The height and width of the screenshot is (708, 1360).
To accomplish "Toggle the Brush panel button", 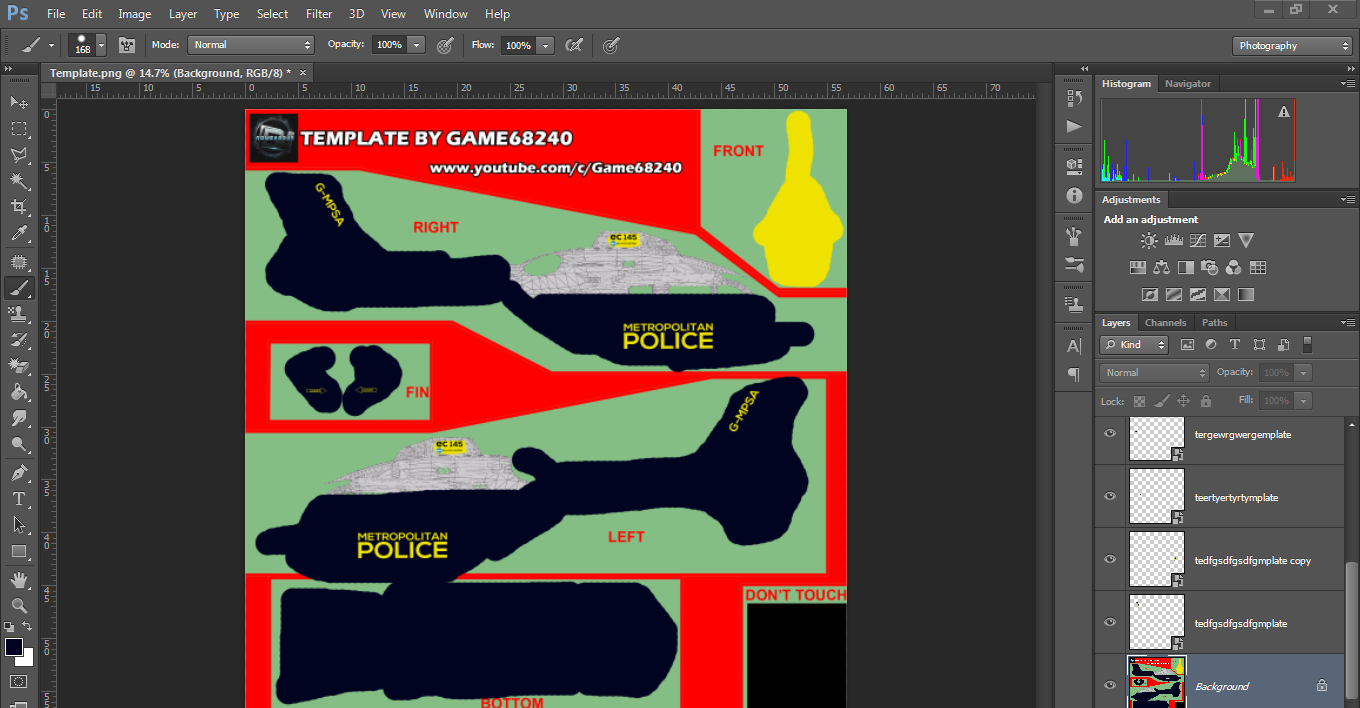I will tap(128, 45).
